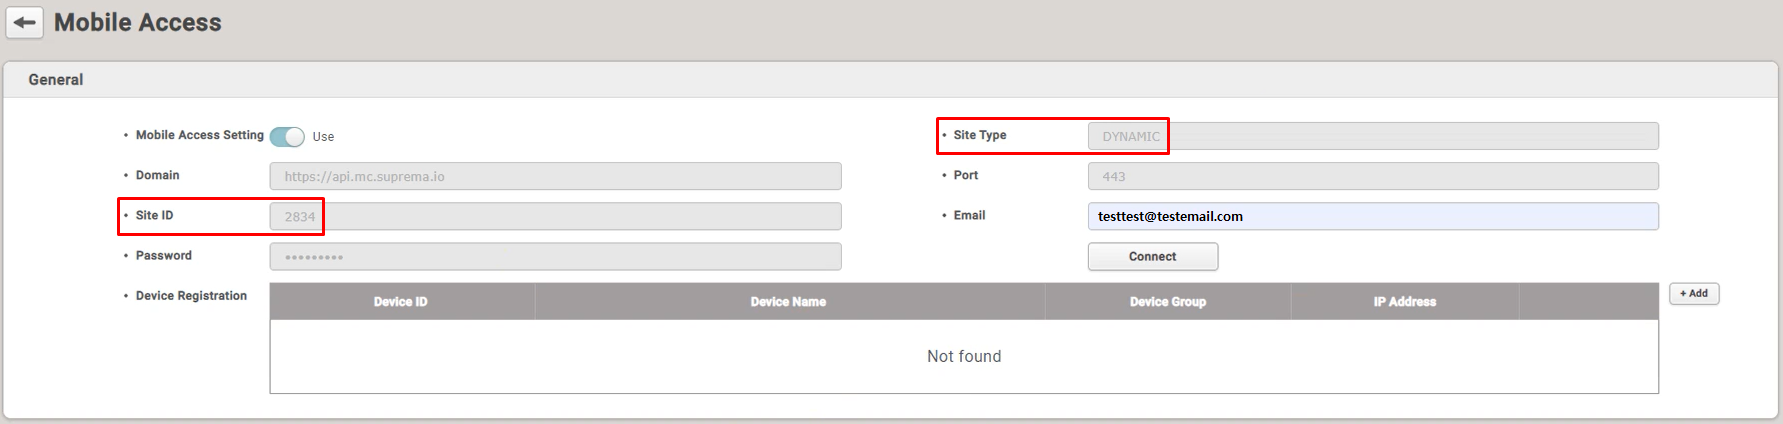Click the Mobile Access Setting label
The width and height of the screenshot is (1783, 424).
click(x=199, y=135)
